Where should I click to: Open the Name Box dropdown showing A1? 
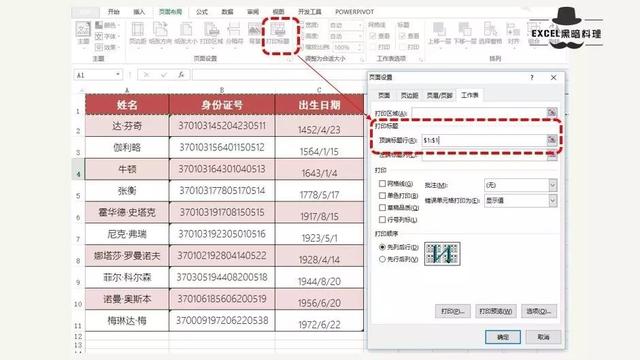coord(118,75)
